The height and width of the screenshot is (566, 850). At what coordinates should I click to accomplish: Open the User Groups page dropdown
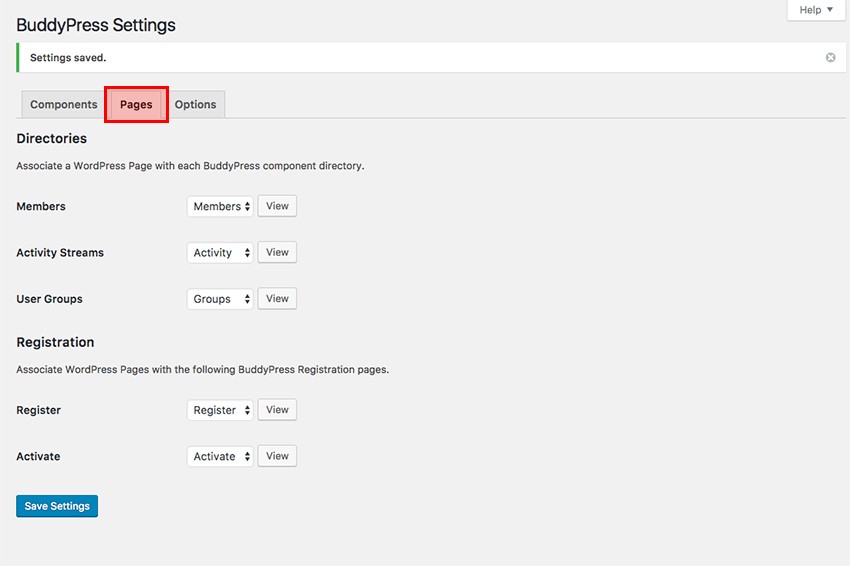pyautogui.click(x=220, y=299)
